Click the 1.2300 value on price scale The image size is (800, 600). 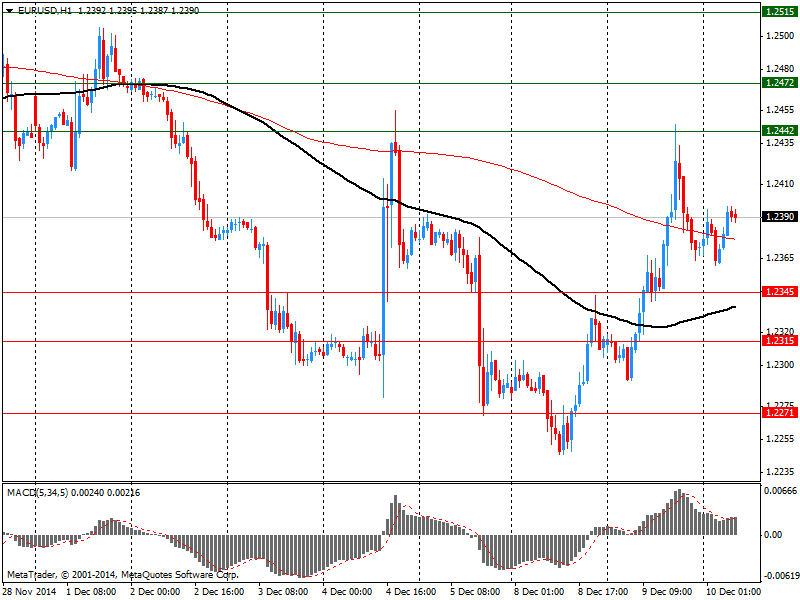click(780, 365)
